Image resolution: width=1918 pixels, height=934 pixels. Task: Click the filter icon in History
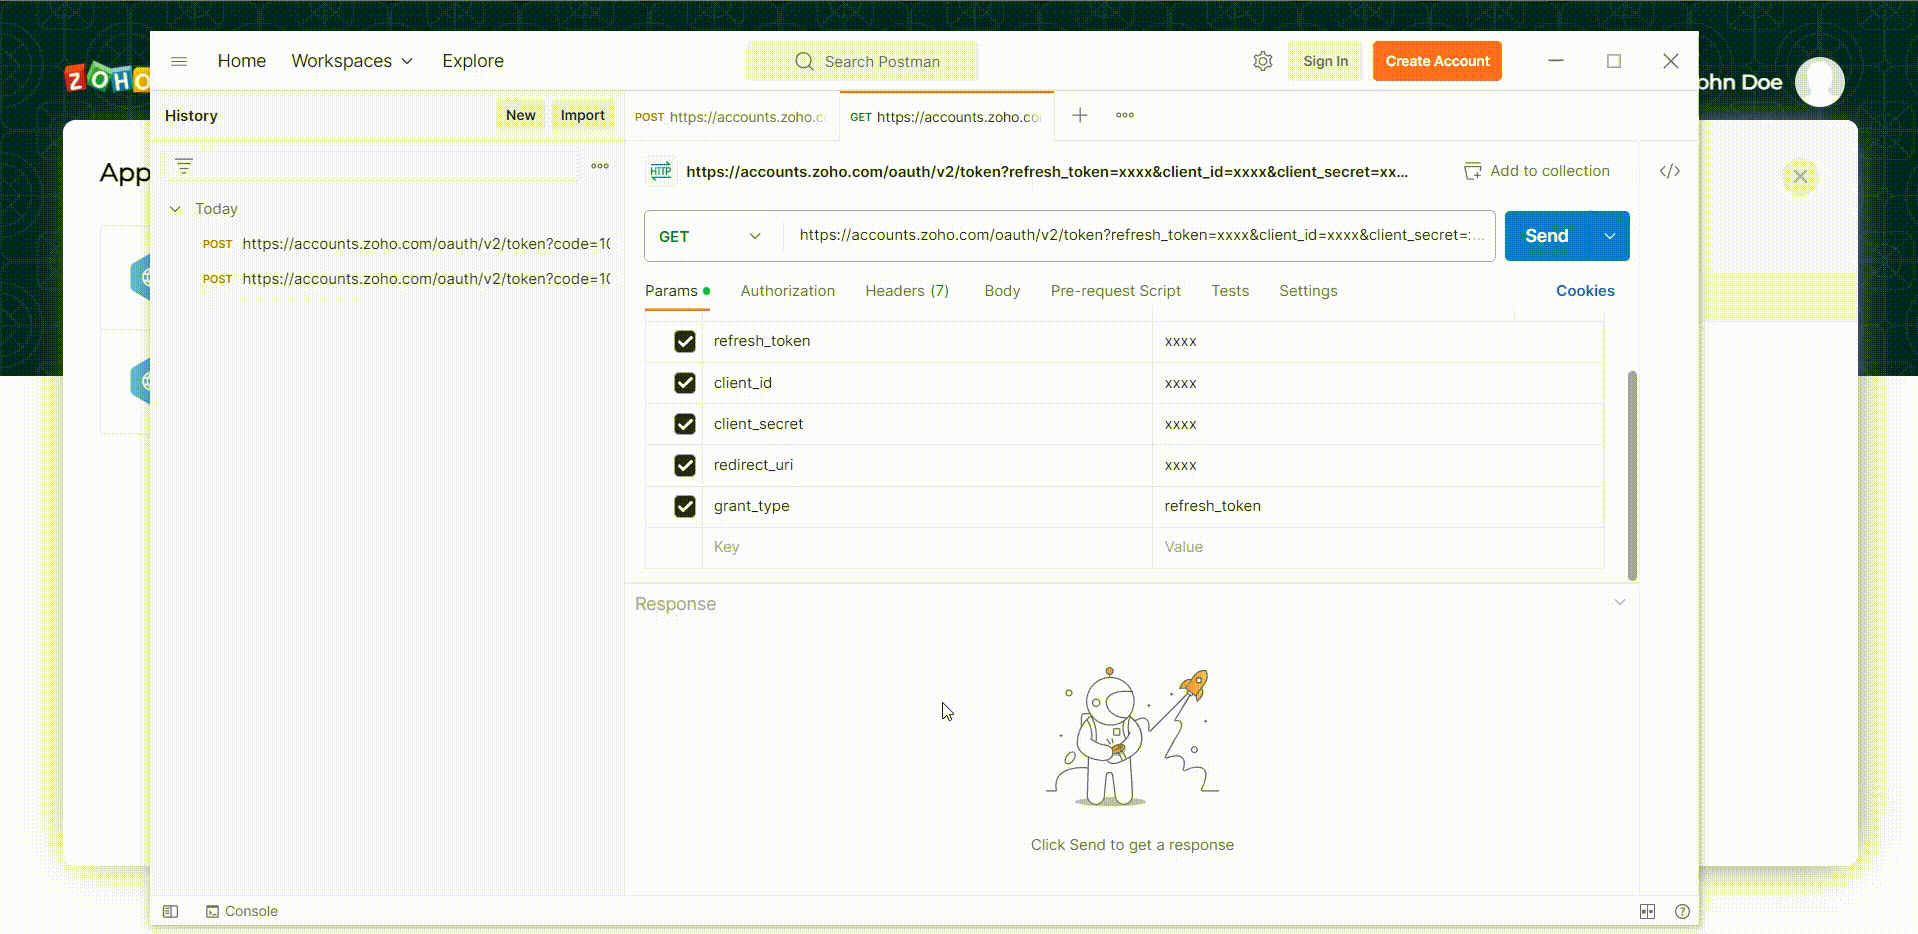(184, 166)
